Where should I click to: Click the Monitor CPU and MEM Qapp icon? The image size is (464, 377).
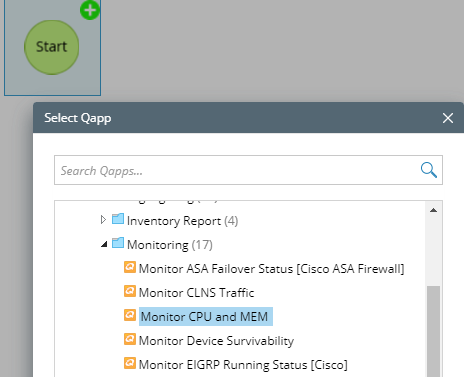130,315
